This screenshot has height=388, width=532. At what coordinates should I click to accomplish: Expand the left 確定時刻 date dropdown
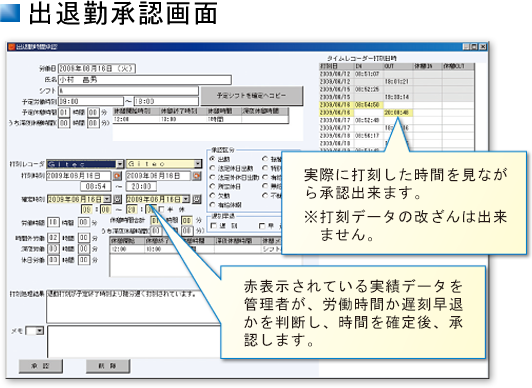point(107,199)
